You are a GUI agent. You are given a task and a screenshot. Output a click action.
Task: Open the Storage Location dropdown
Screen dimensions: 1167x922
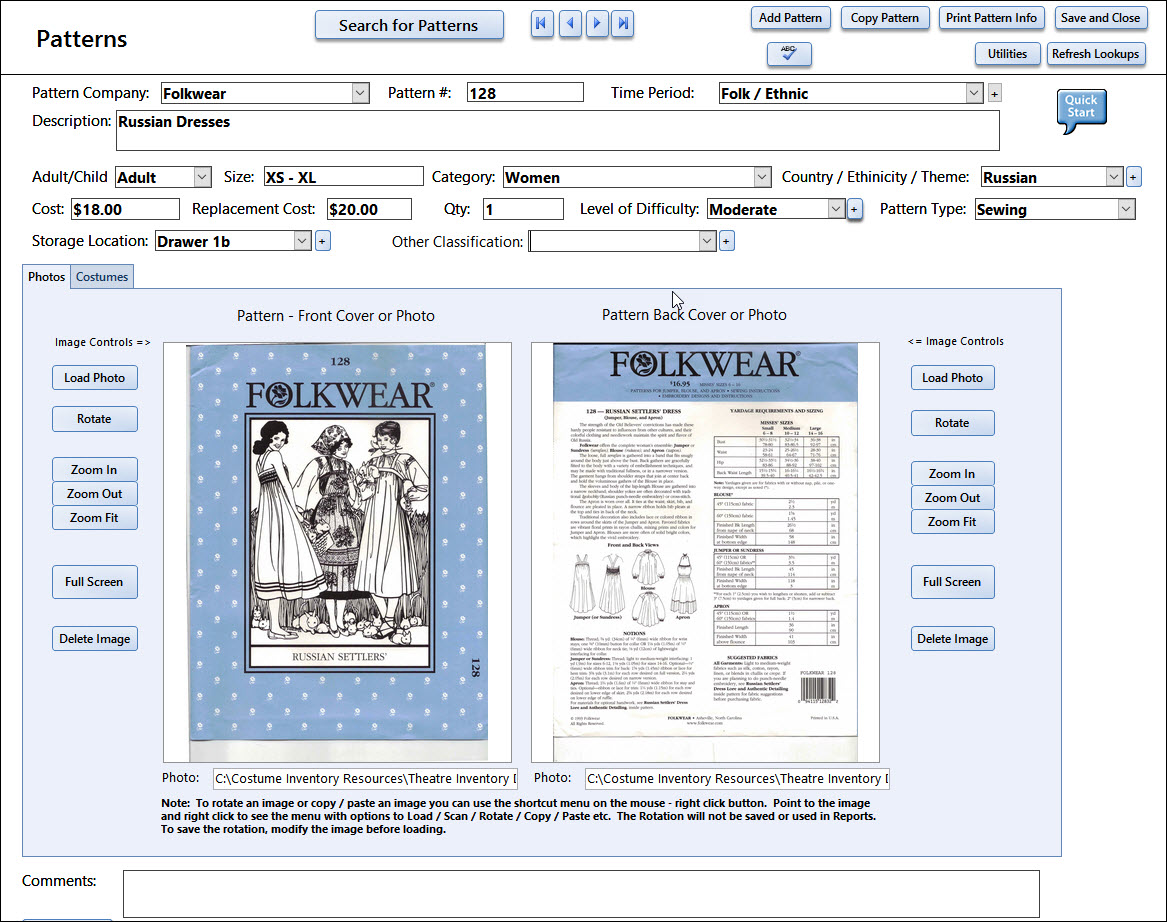(301, 241)
